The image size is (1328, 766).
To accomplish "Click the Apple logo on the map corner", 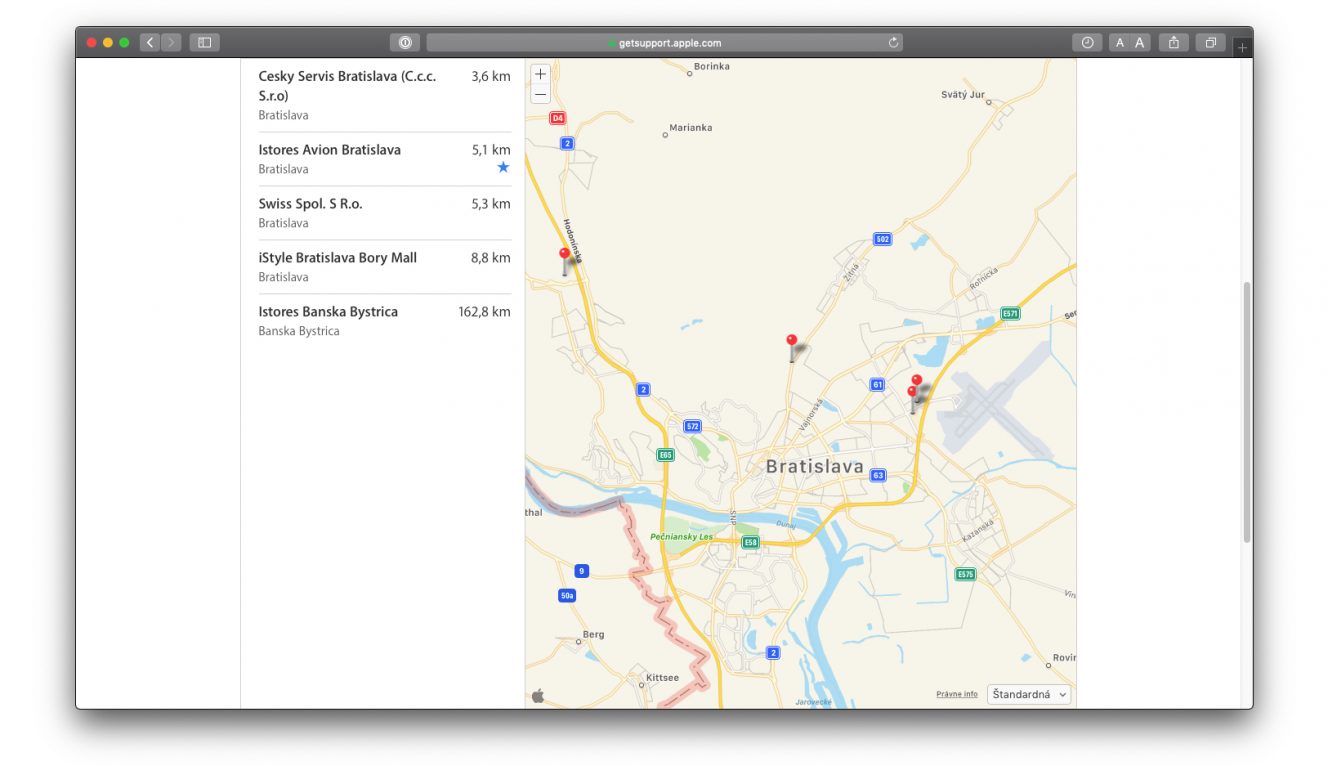I will (538, 696).
